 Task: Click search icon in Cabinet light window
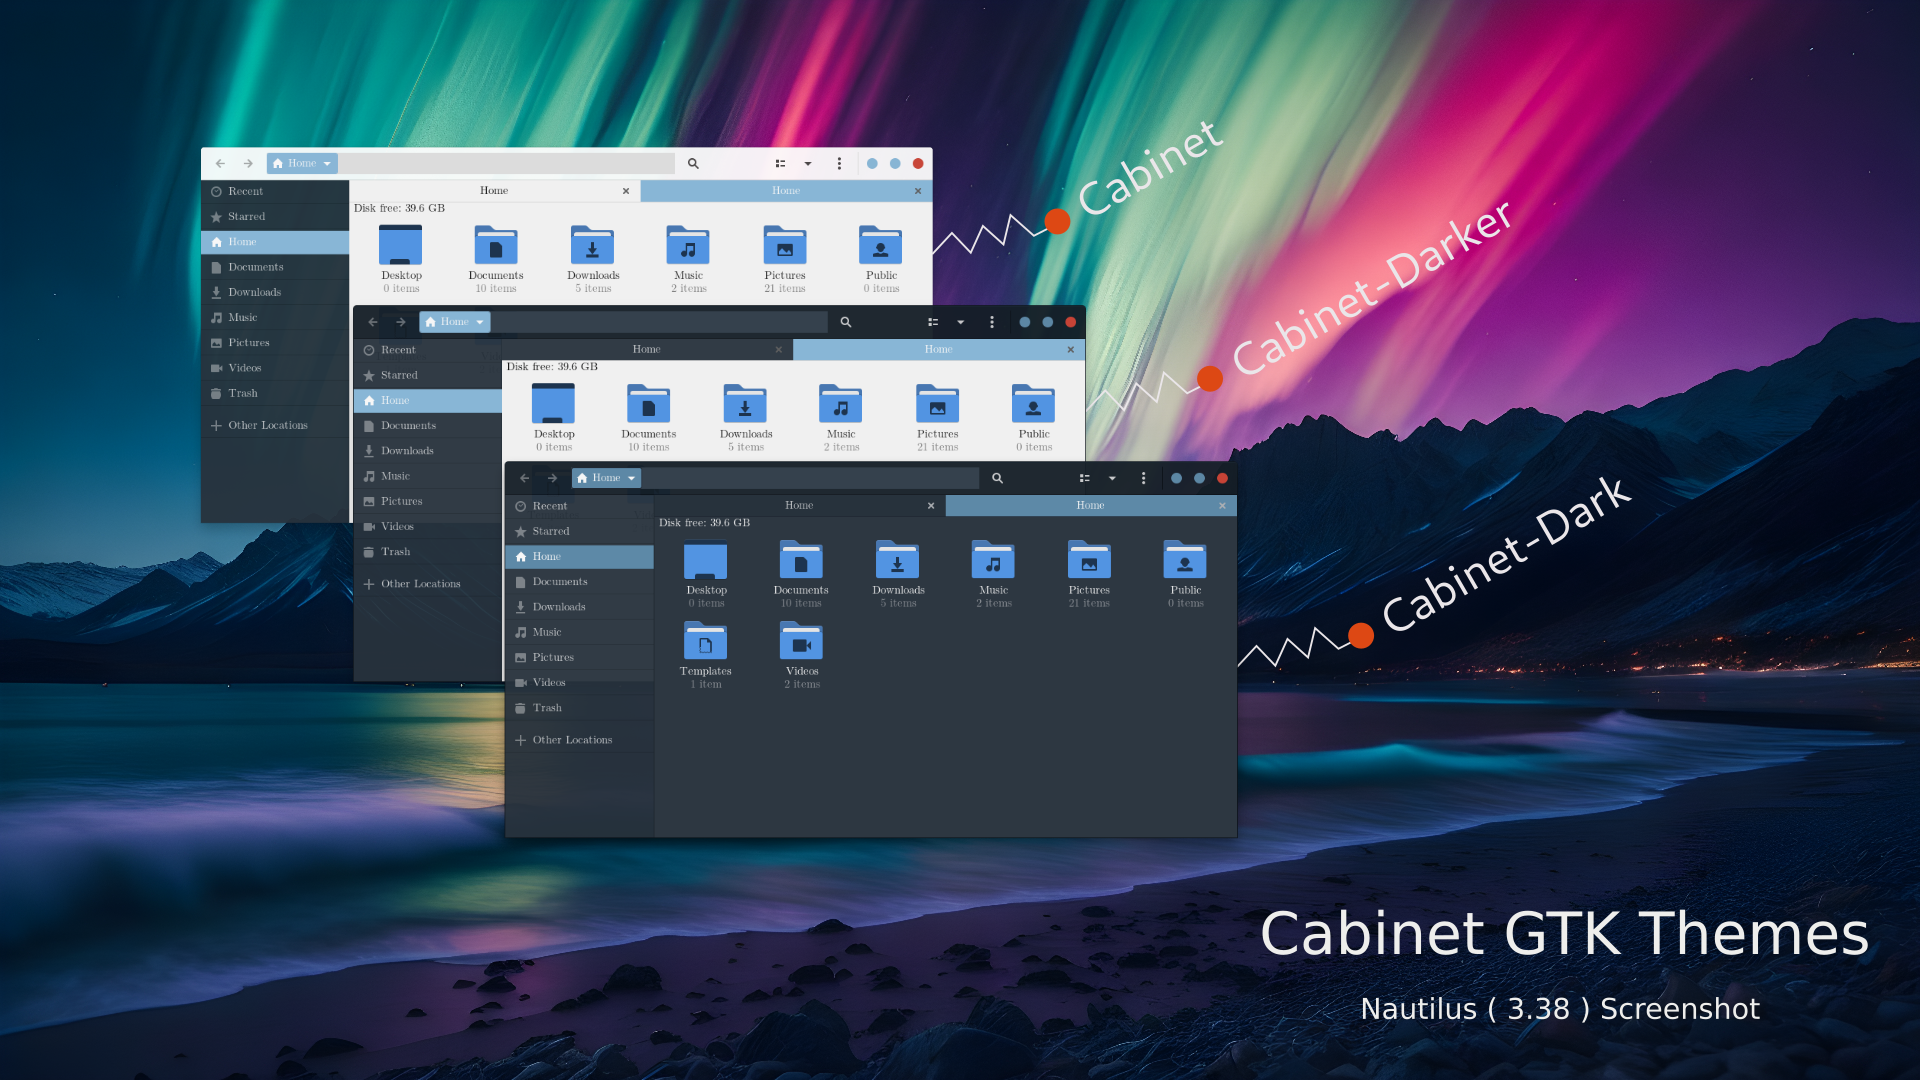pos(693,163)
